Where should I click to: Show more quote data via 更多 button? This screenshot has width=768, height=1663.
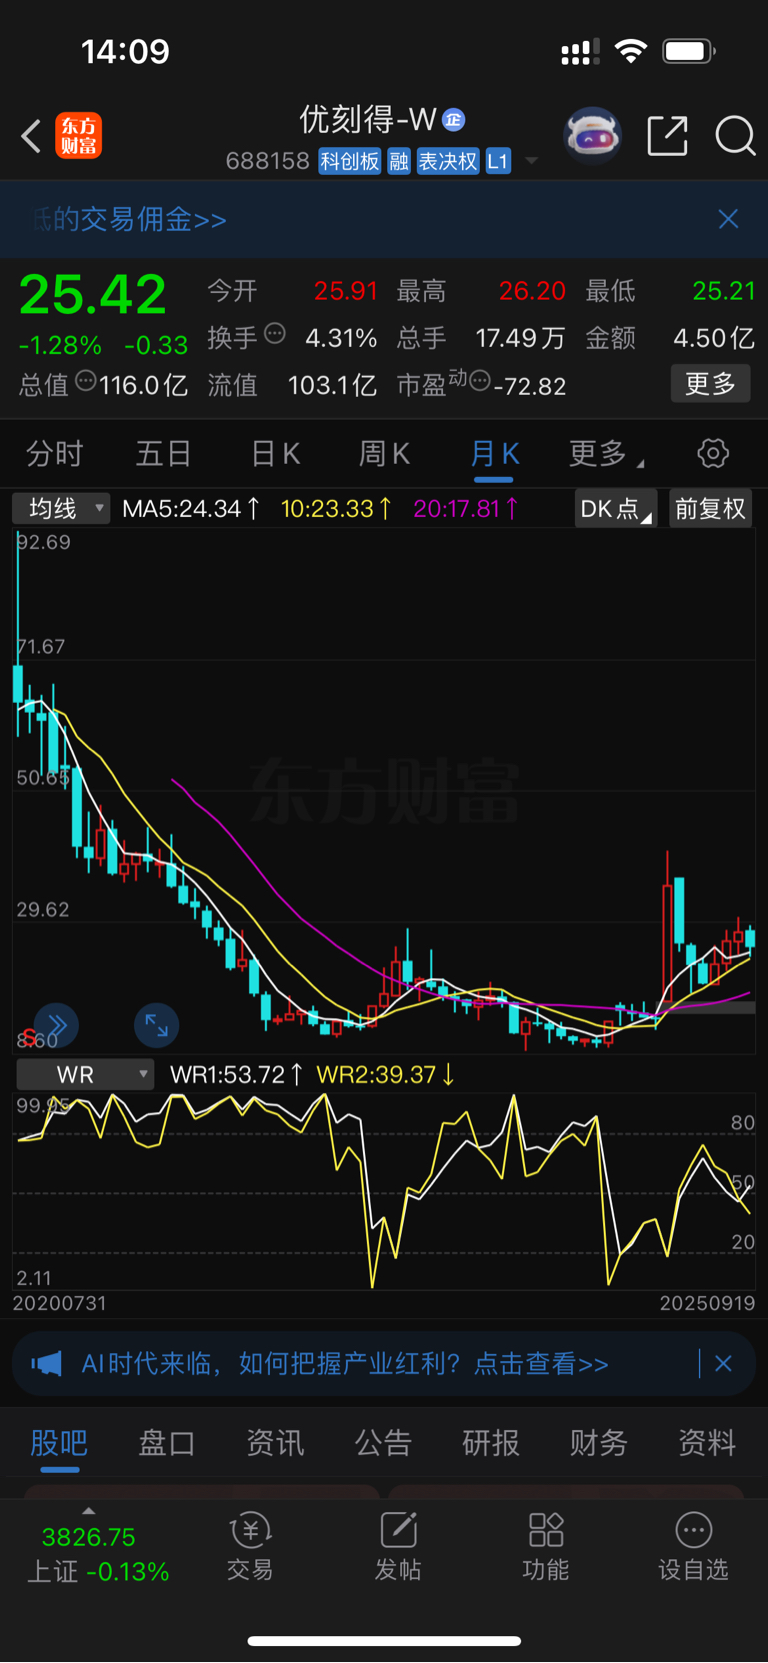coord(710,383)
